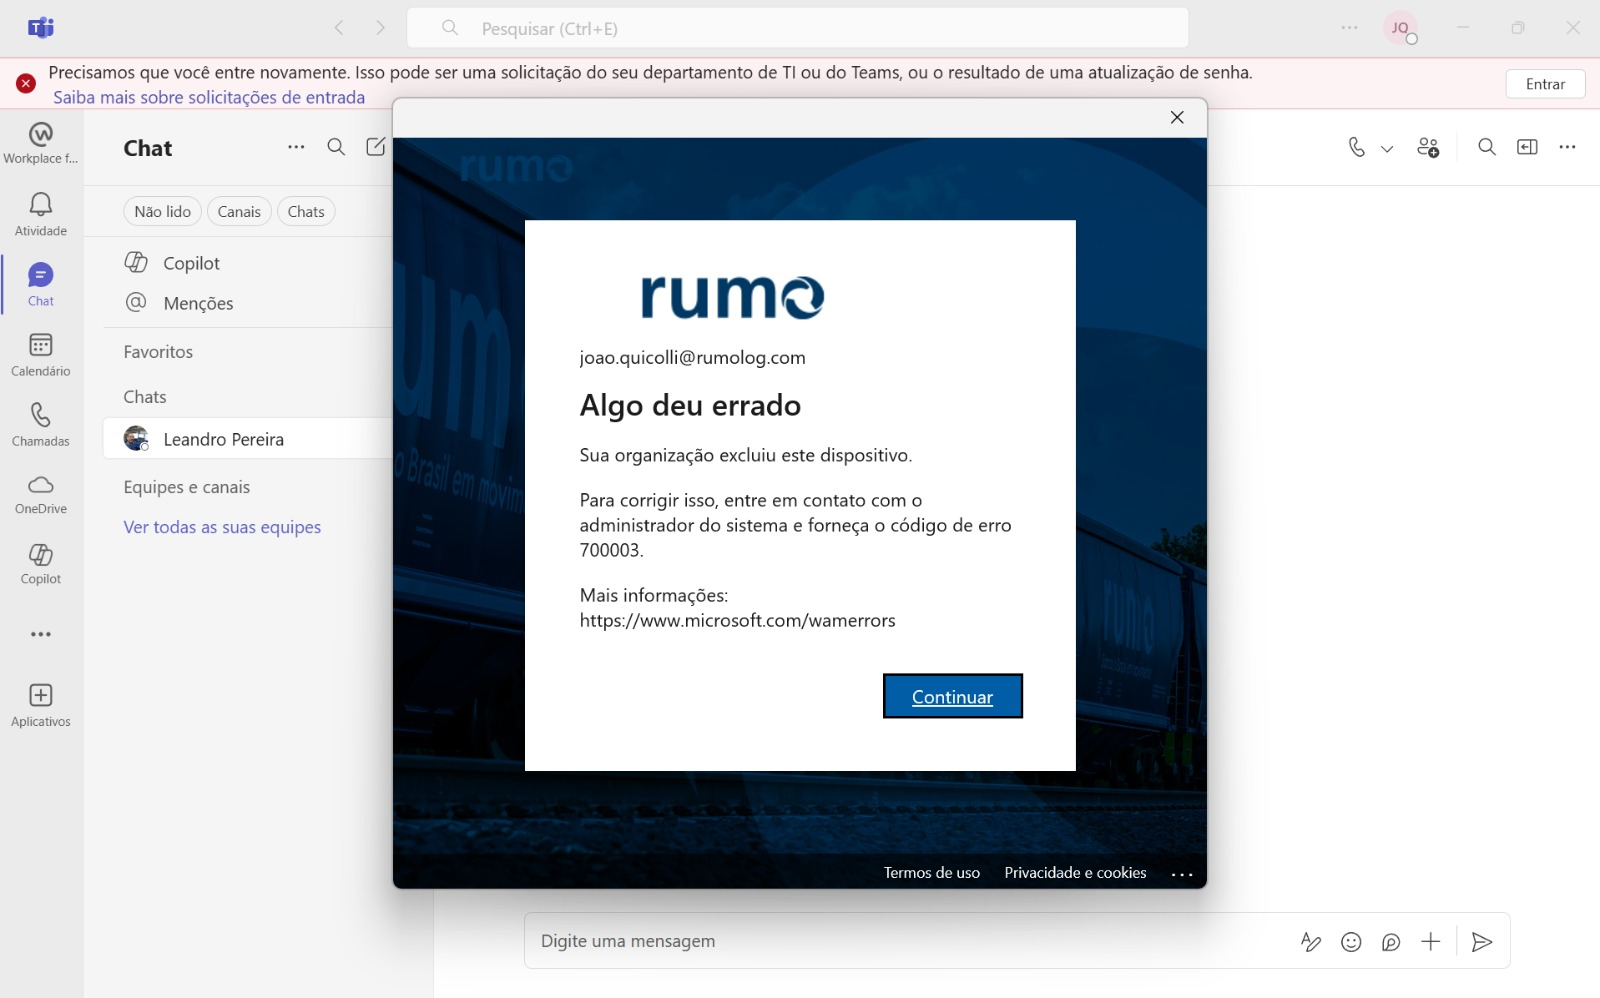This screenshot has width=1600, height=998.
Task: Search in this conversation magnifier
Action: coord(1487,147)
